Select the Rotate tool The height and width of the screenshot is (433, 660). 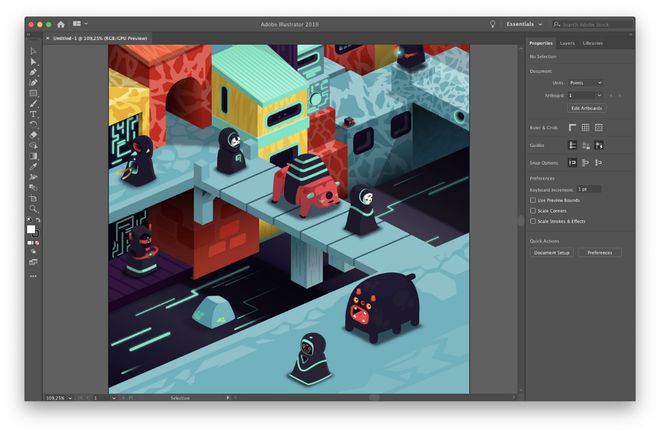[x=33, y=124]
